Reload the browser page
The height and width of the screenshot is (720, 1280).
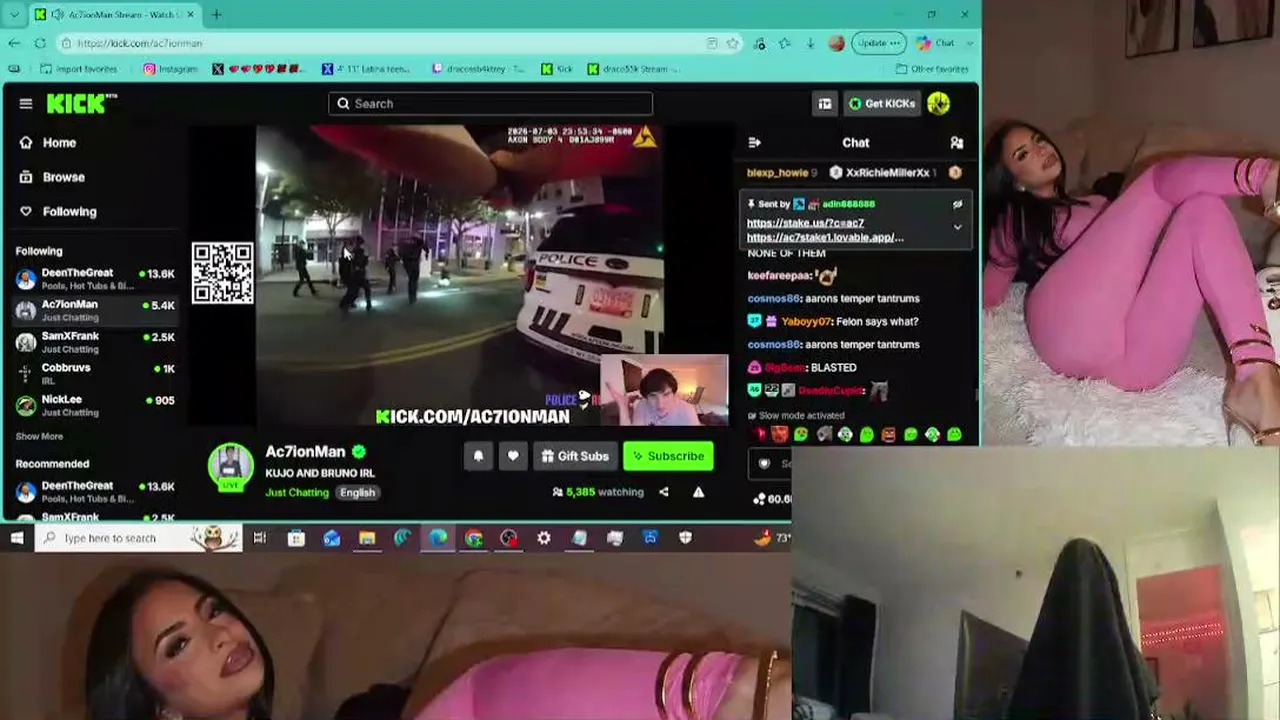(x=40, y=43)
